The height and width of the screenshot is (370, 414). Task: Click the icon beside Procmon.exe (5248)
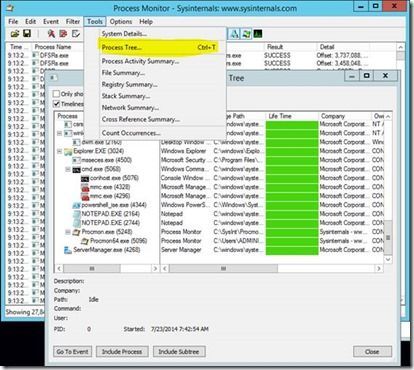[77, 232]
